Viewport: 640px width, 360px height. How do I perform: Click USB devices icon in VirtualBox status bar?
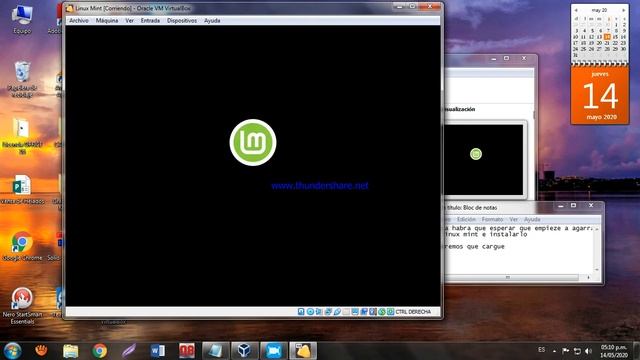337,312
